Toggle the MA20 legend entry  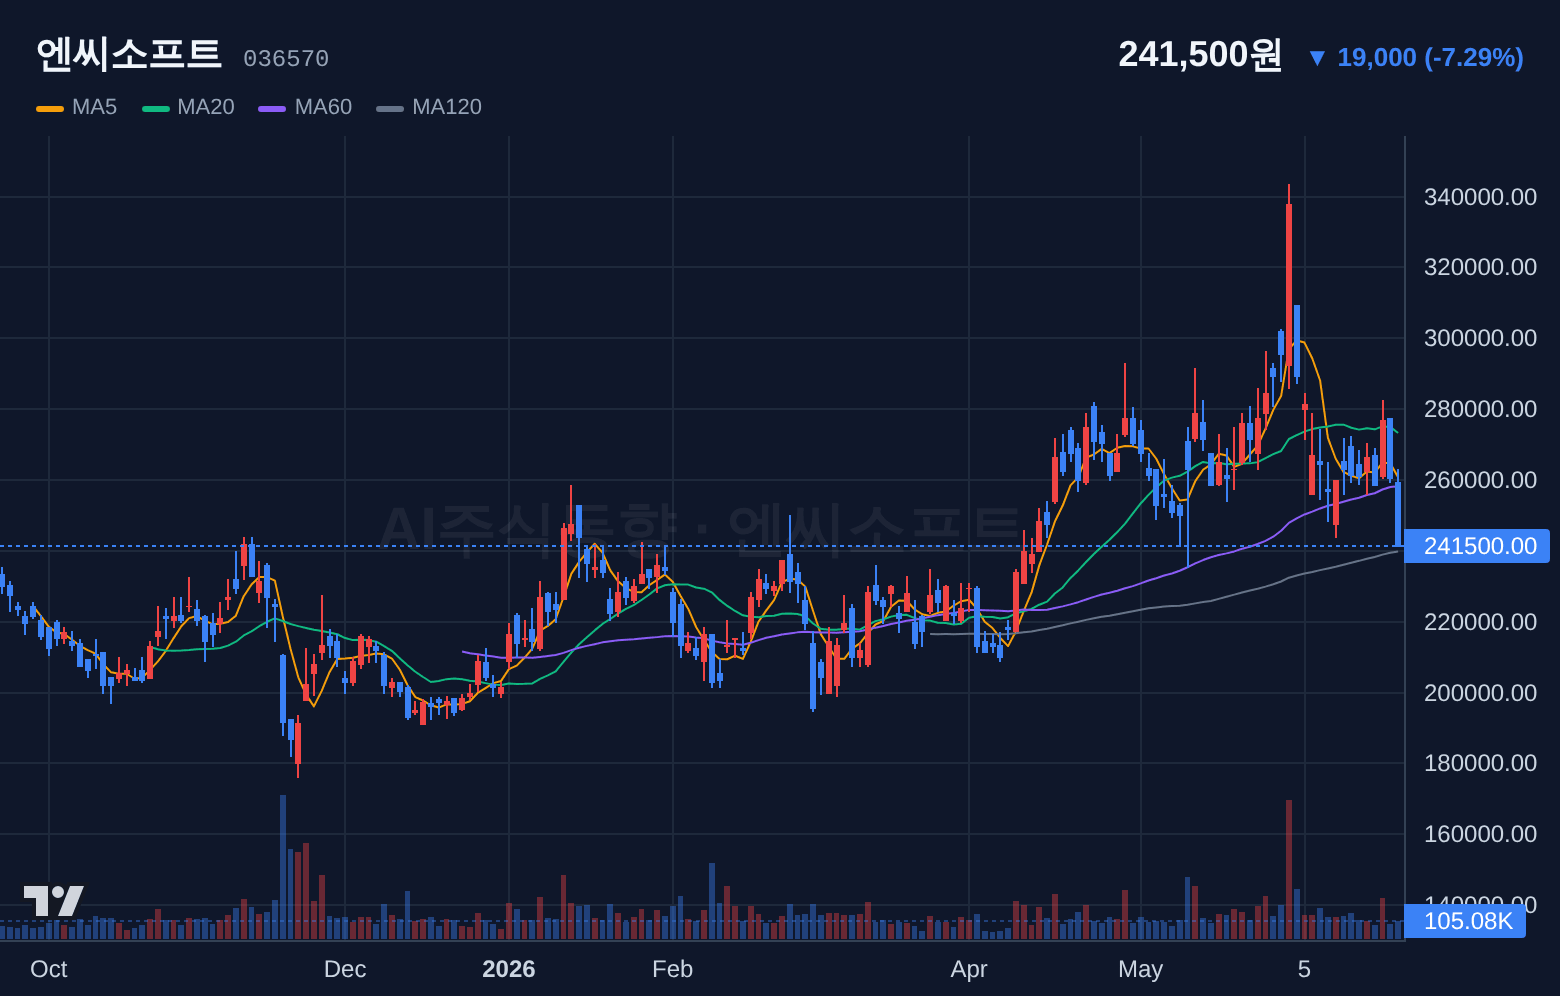pos(189,107)
